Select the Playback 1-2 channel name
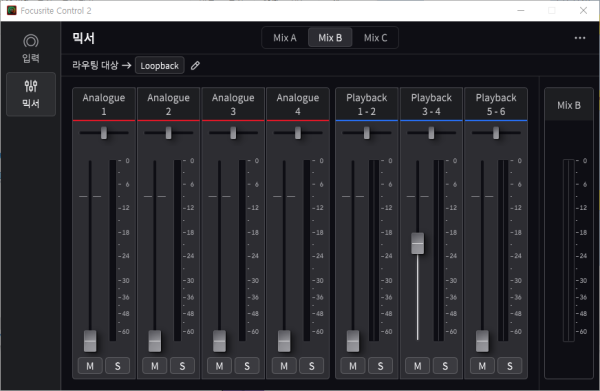600x391 pixels. [367, 104]
